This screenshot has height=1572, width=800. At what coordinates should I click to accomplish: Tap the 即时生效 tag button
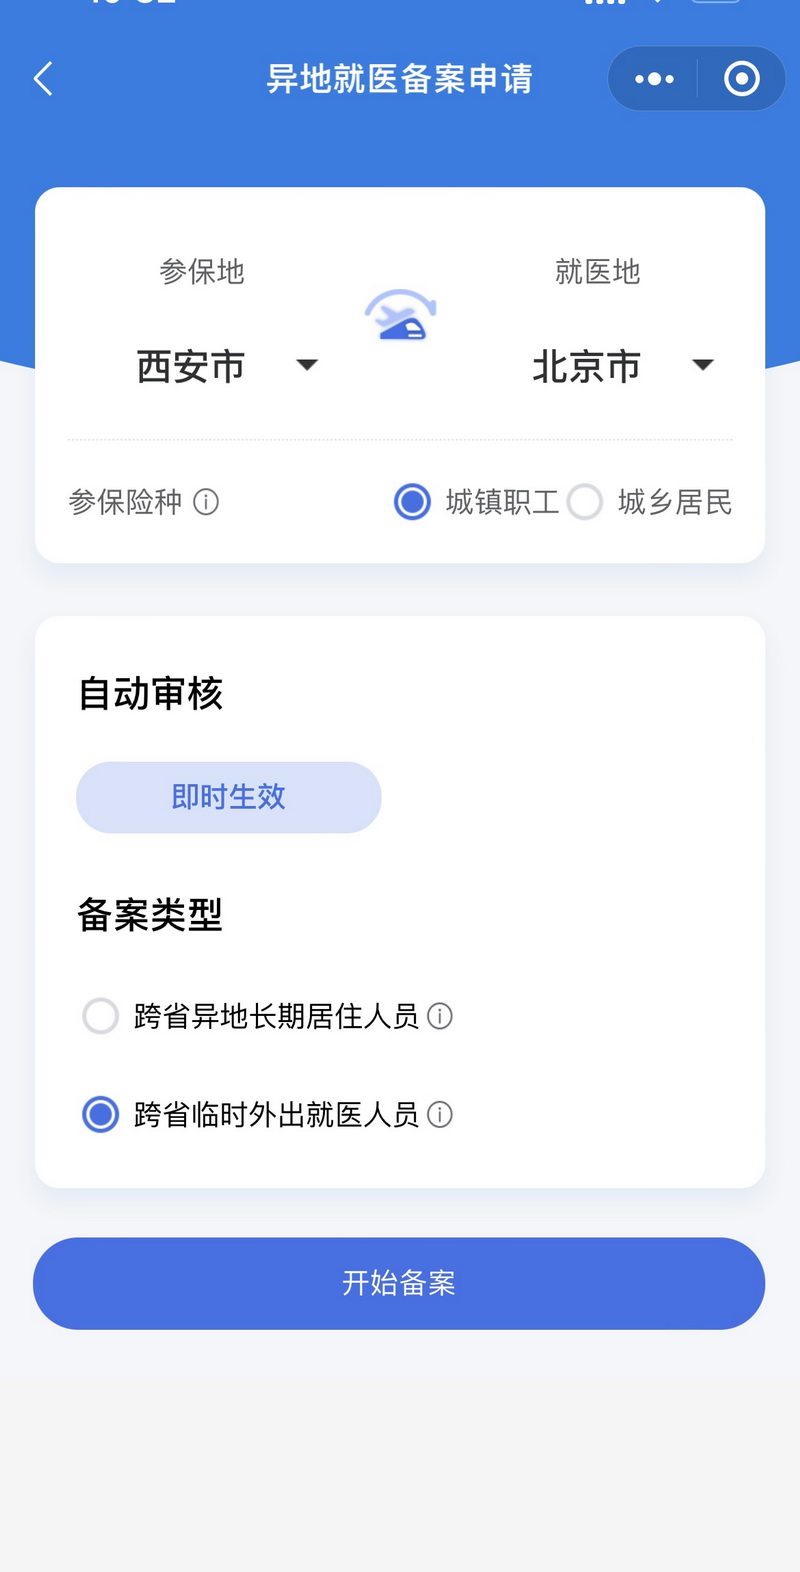point(229,797)
